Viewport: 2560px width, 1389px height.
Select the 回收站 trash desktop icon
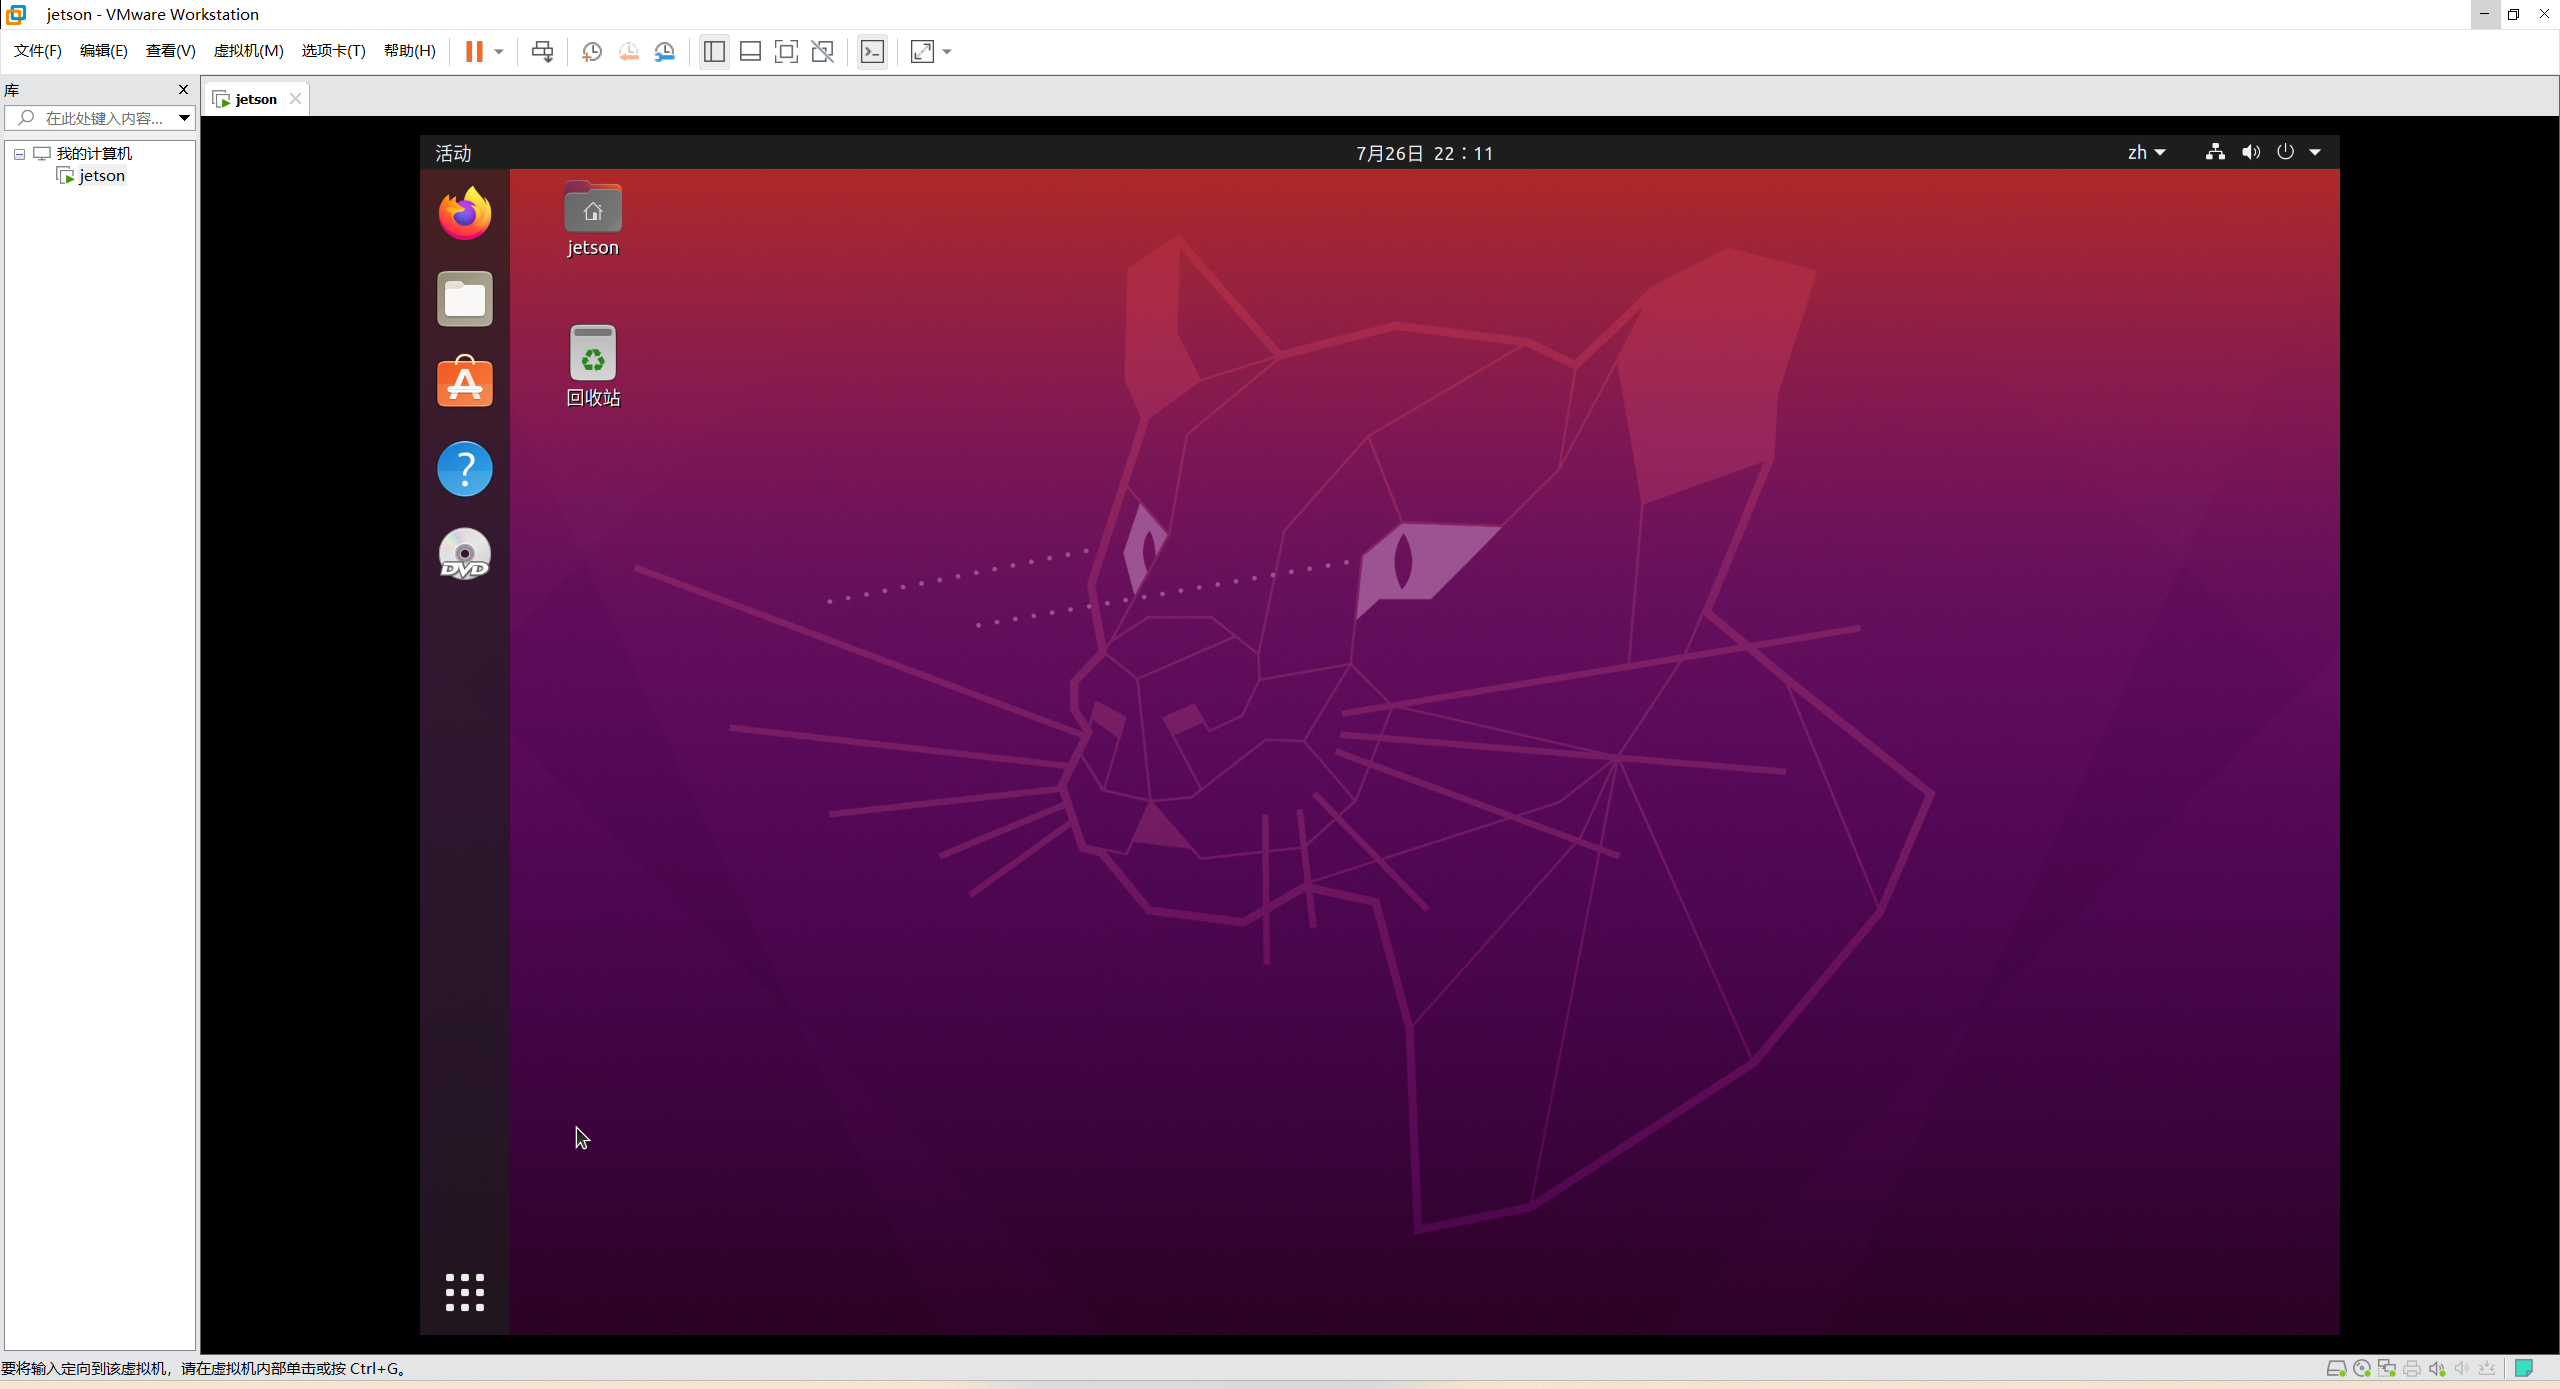point(593,366)
